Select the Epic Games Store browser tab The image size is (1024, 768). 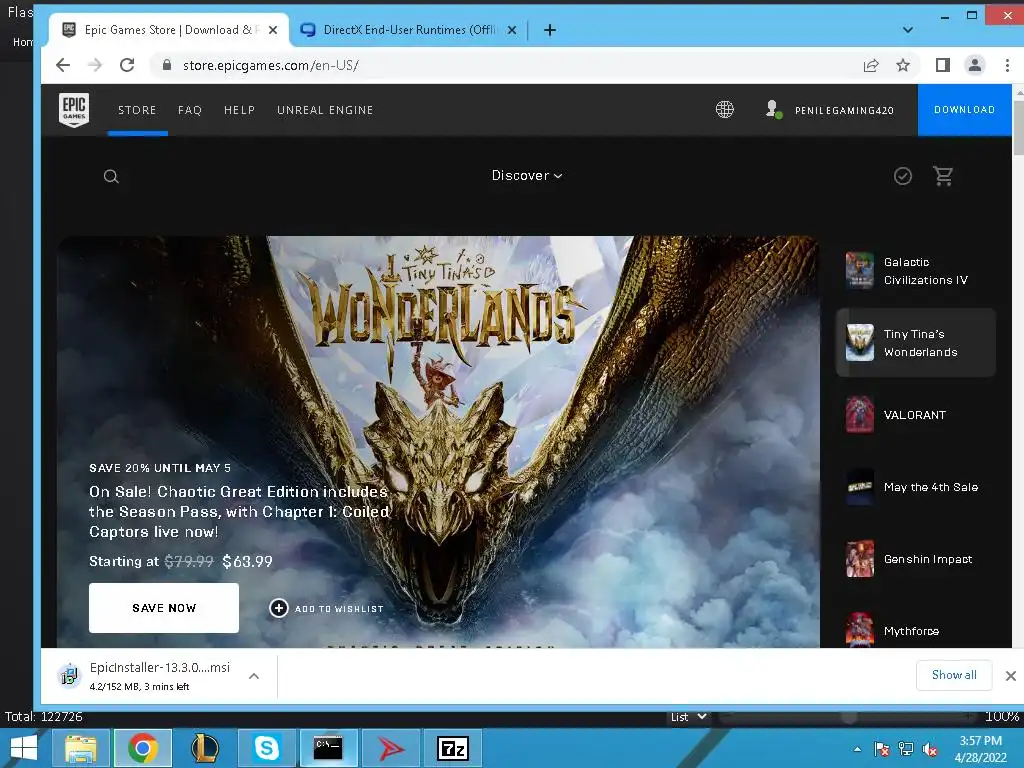tap(168, 30)
